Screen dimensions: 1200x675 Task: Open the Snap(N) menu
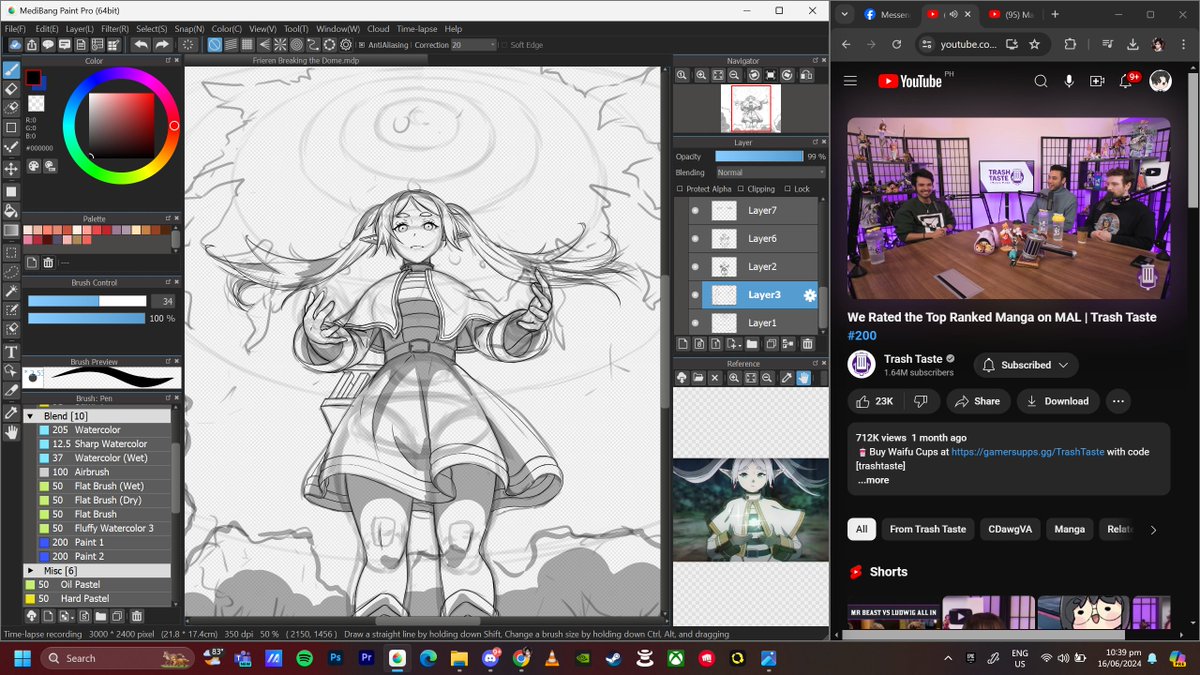187,29
